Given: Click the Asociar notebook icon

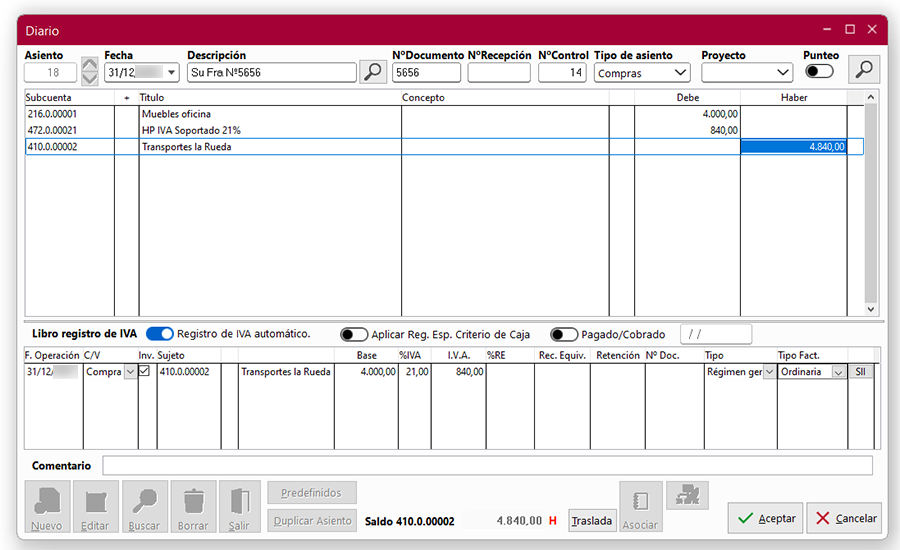Looking at the screenshot, I should [641, 507].
